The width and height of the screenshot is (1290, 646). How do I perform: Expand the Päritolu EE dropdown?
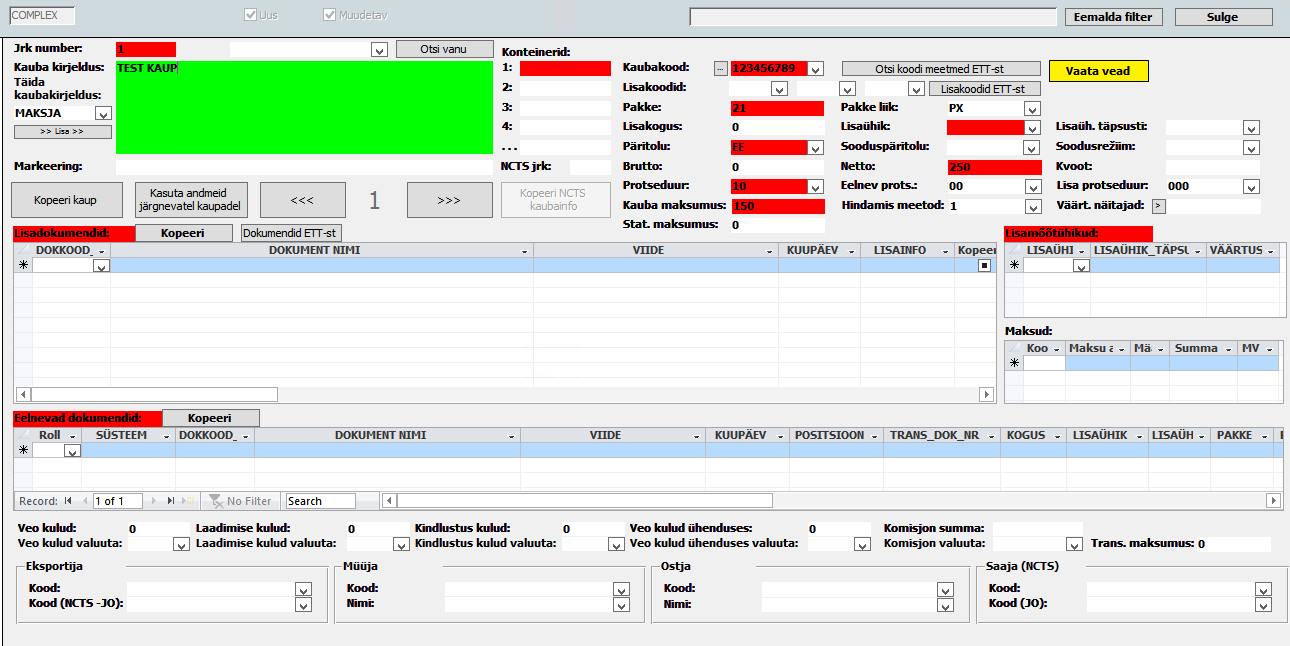tap(816, 147)
